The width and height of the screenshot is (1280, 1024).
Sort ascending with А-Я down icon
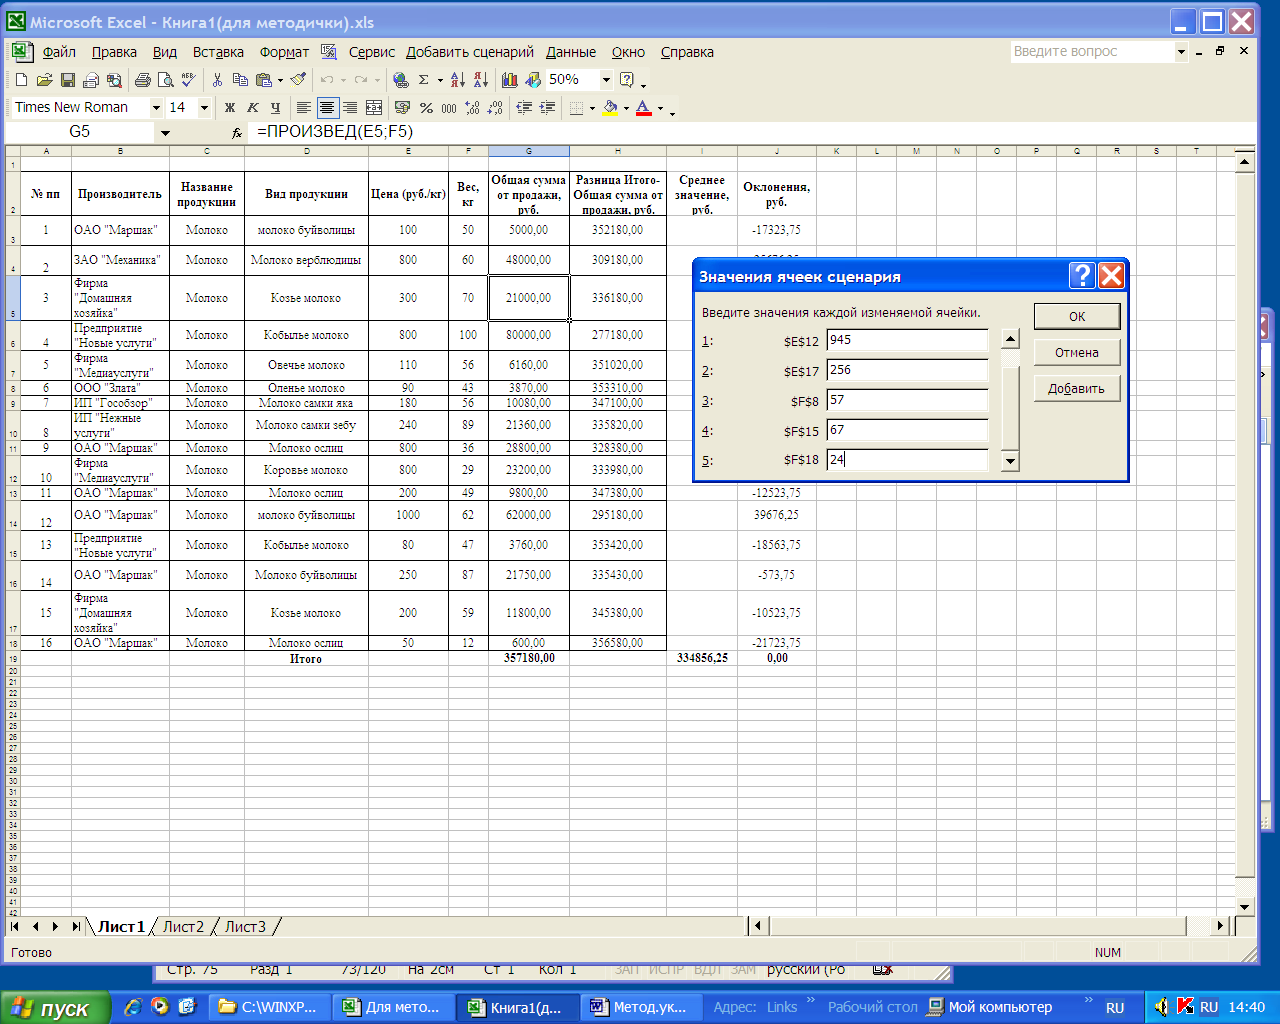click(x=458, y=80)
